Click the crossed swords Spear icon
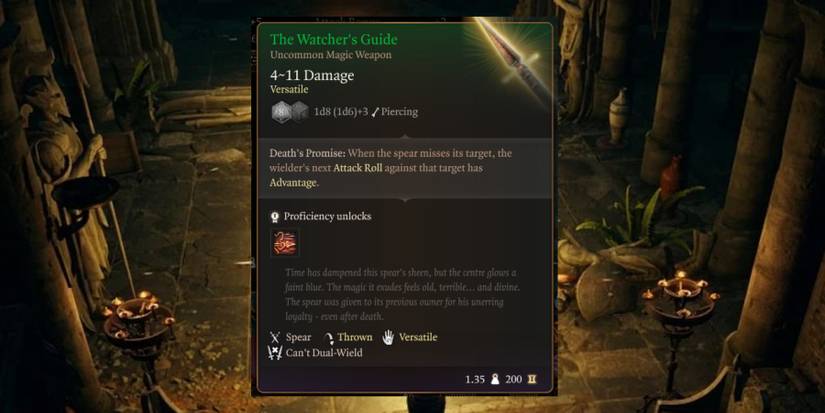Viewport: 825px width, 413px height. [x=275, y=337]
